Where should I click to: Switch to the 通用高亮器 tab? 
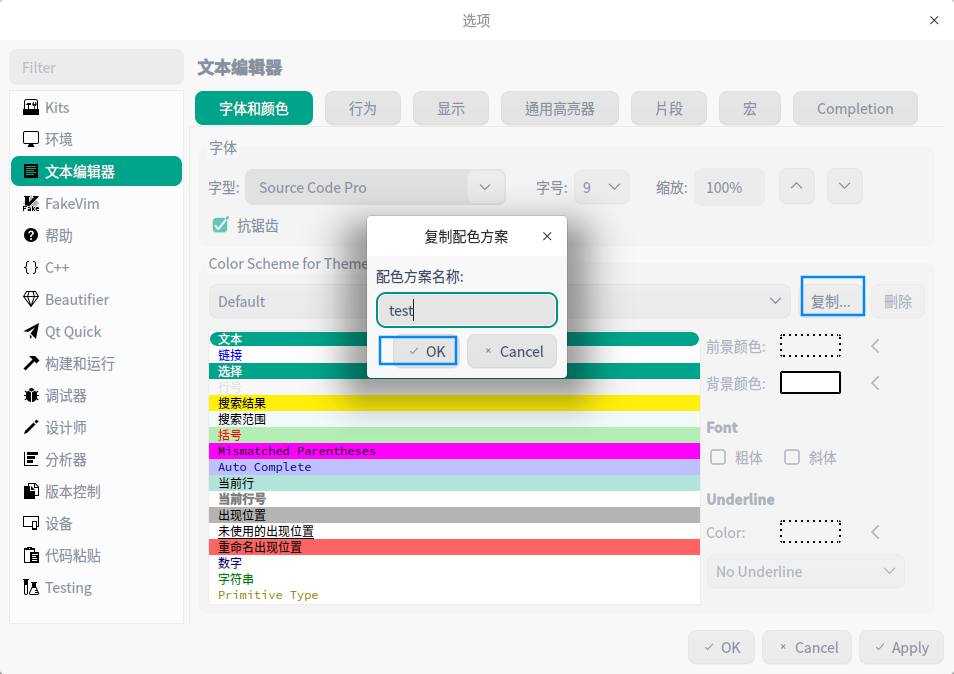pos(559,108)
